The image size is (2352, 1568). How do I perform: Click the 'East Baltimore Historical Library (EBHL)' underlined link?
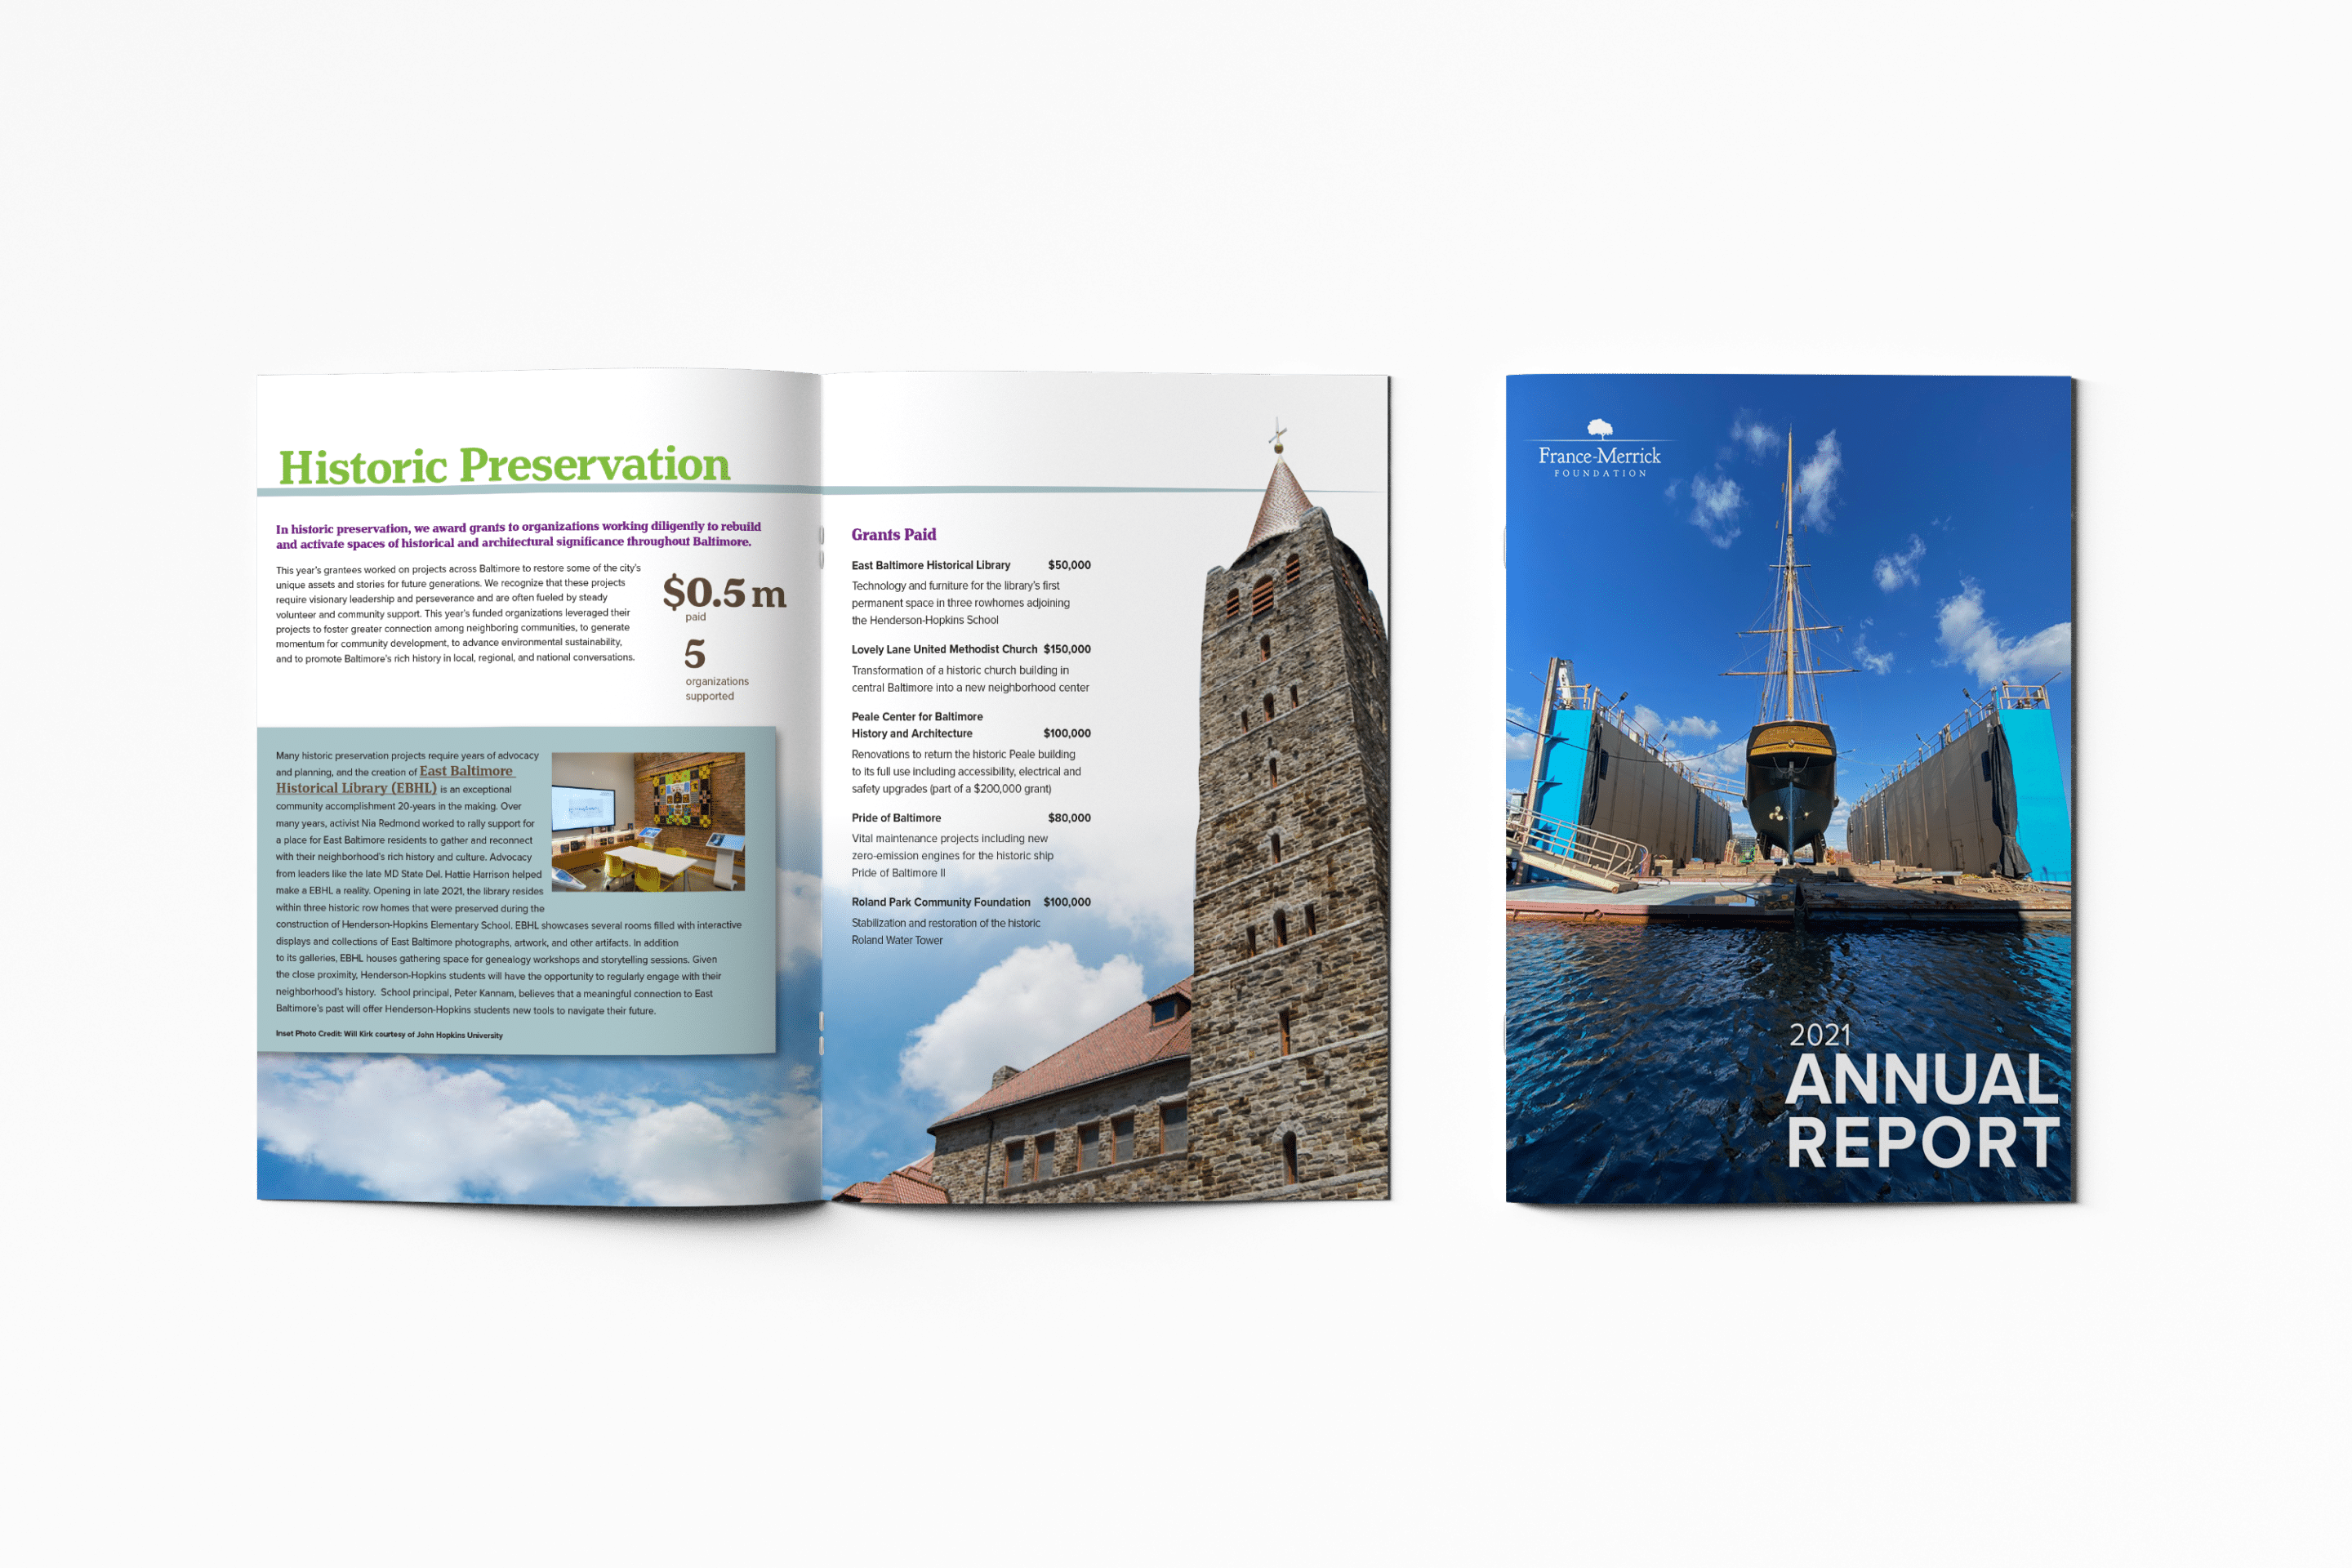coord(395,779)
